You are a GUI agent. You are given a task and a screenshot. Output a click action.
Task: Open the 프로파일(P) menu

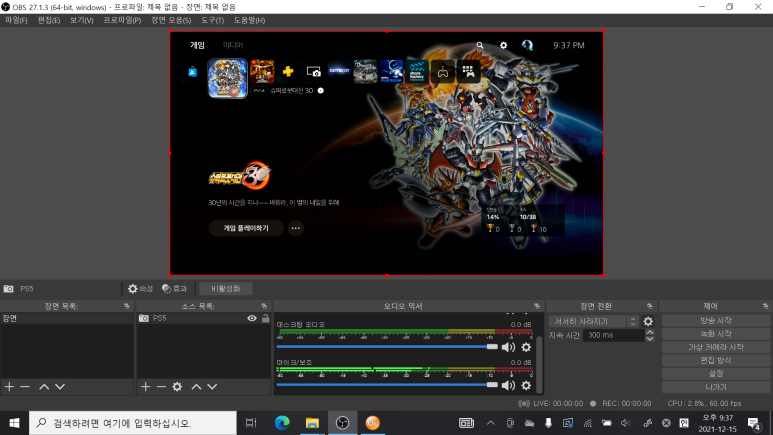point(122,20)
